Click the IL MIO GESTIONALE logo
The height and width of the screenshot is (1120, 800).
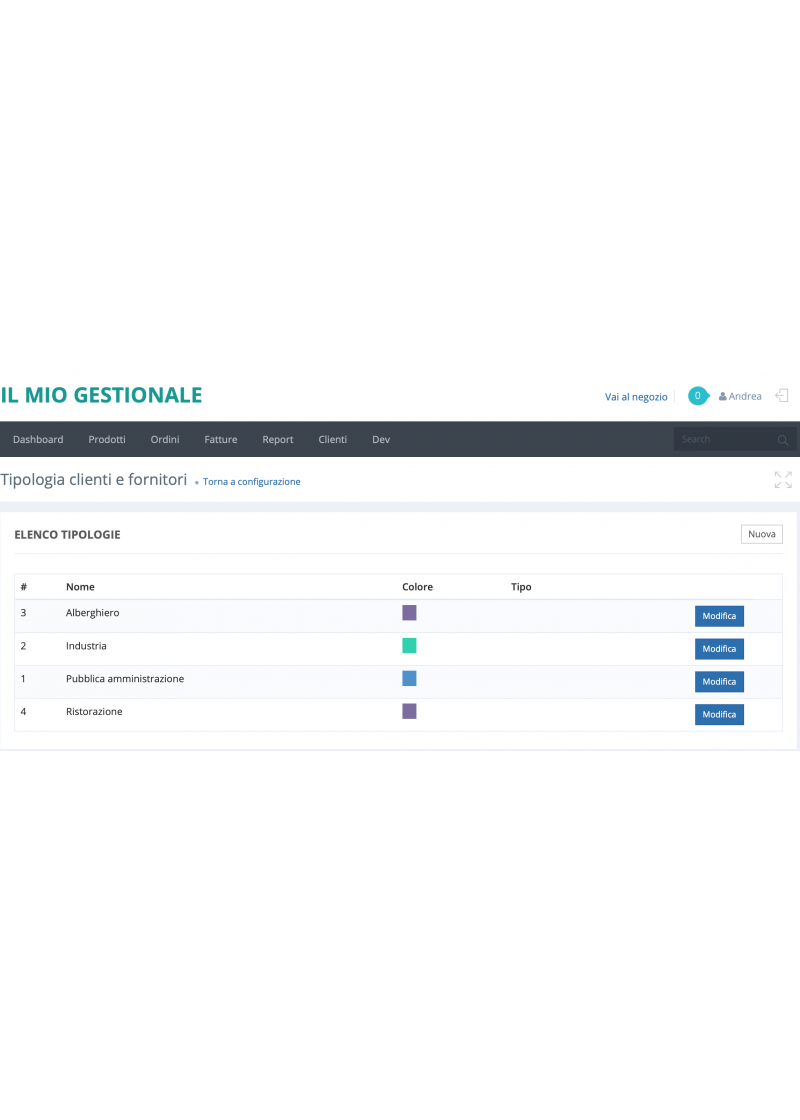click(101, 395)
